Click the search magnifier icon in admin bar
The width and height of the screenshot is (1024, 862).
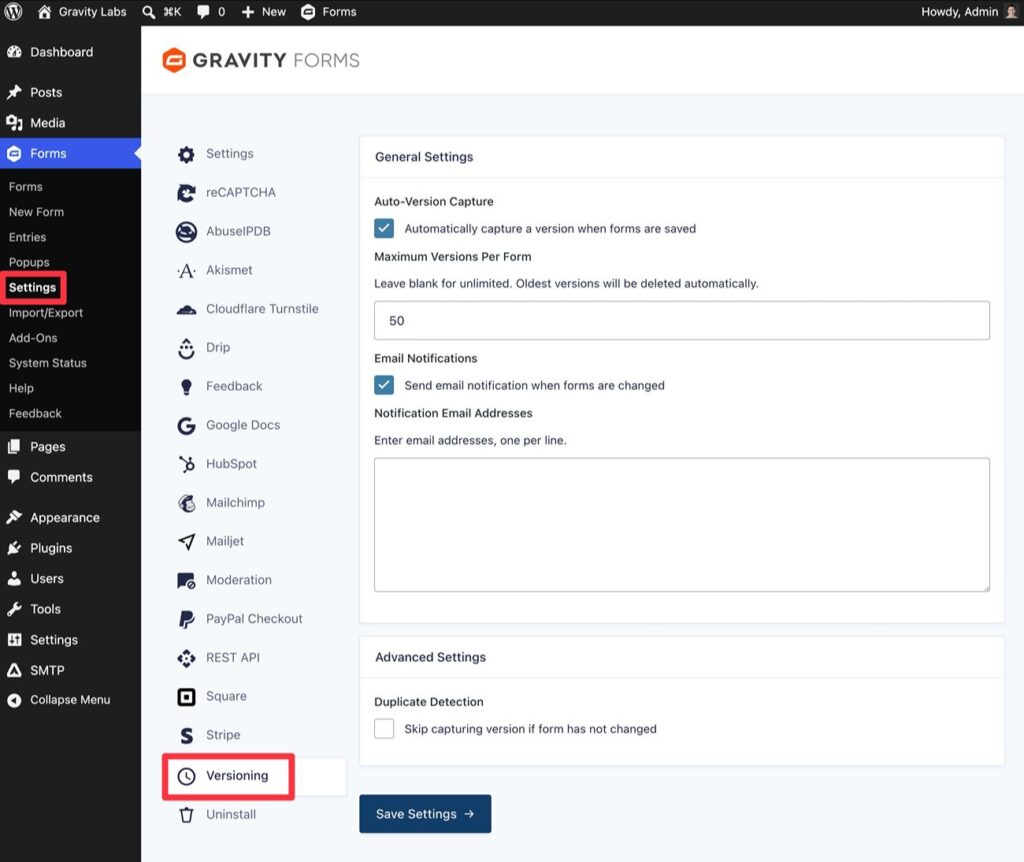click(x=149, y=12)
